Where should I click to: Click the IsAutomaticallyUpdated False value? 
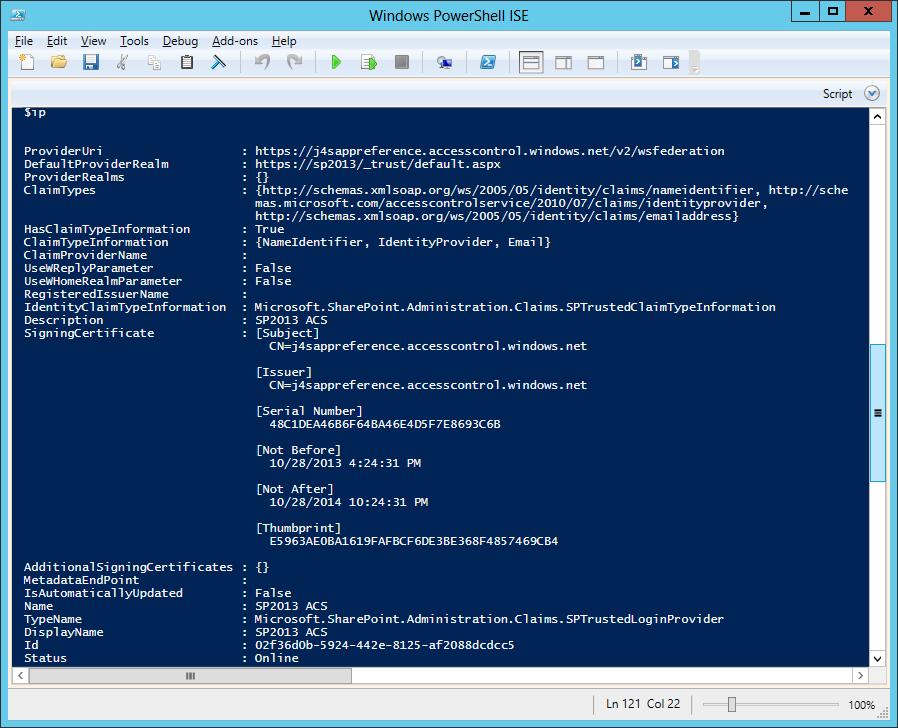[273, 593]
